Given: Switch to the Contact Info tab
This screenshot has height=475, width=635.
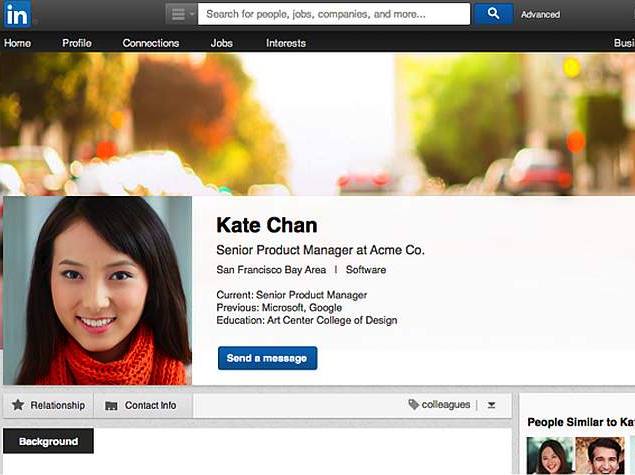Looking at the screenshot, I should (150, 405).
